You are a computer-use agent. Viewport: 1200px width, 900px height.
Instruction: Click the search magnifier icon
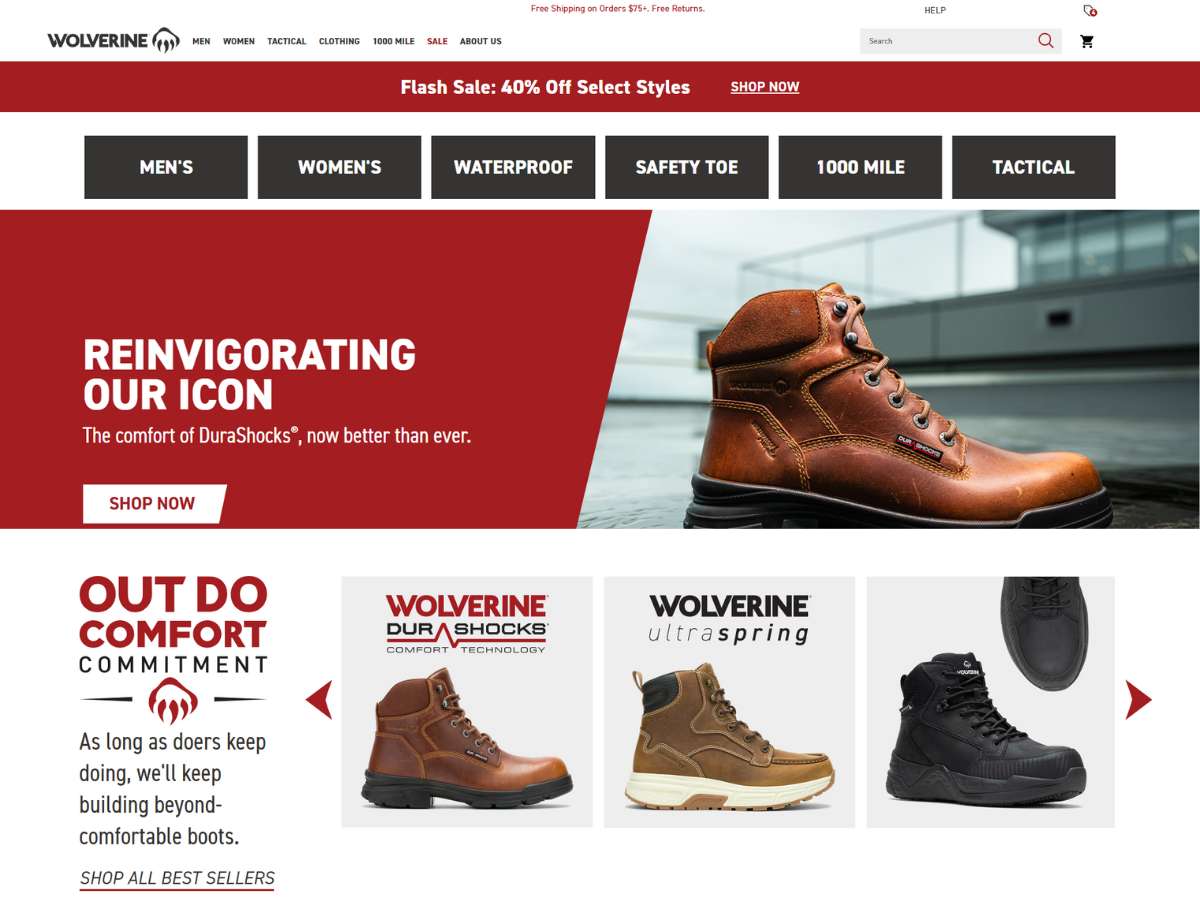(x=1045, y=41)
